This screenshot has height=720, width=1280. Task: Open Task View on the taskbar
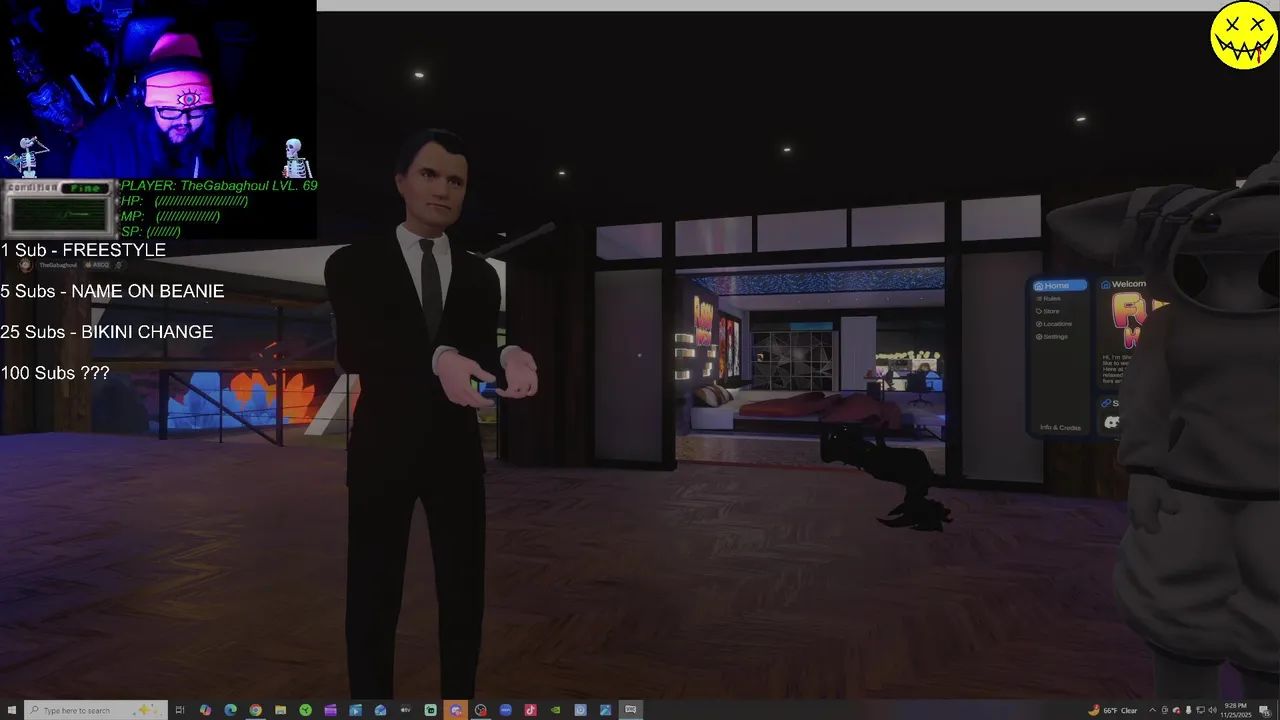180,710
